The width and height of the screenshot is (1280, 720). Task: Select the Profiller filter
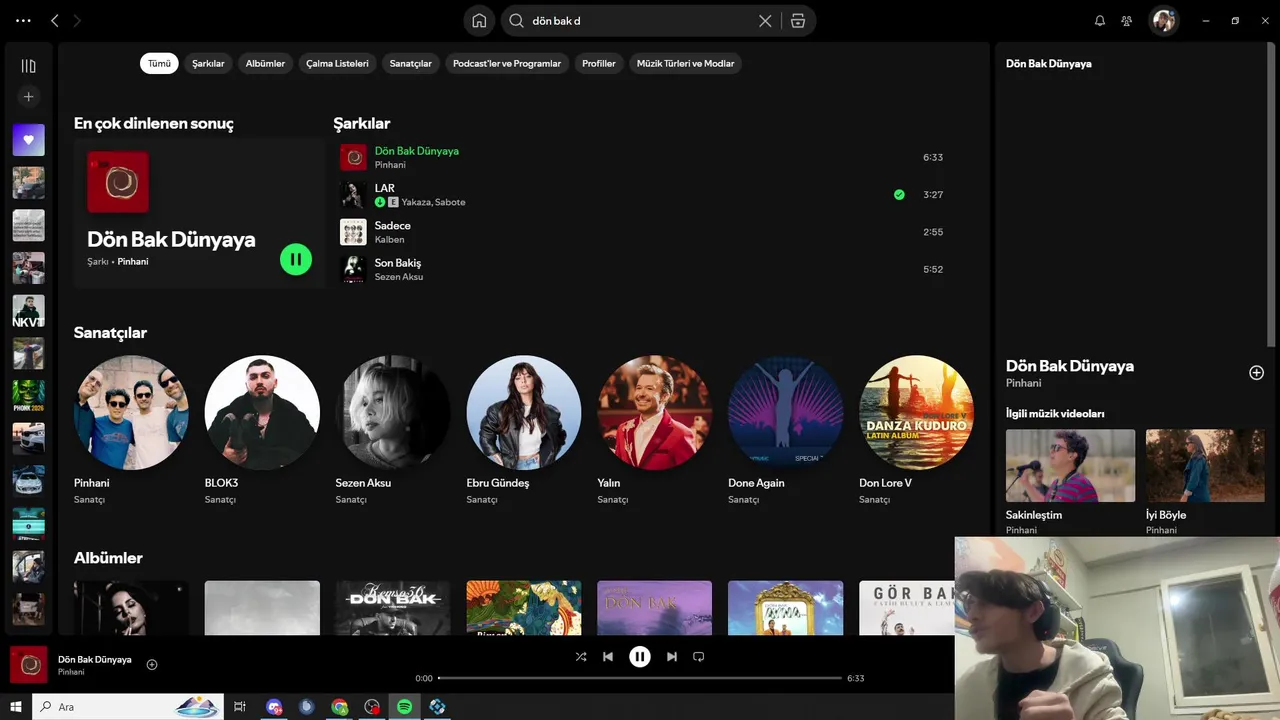tap(599, 63)
